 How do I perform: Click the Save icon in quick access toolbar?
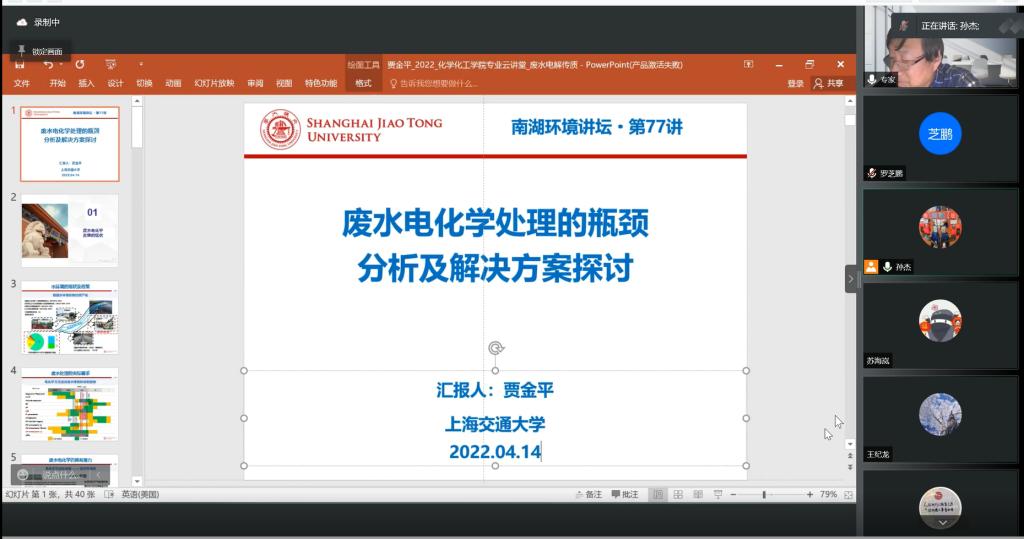(x=19, y=64)
